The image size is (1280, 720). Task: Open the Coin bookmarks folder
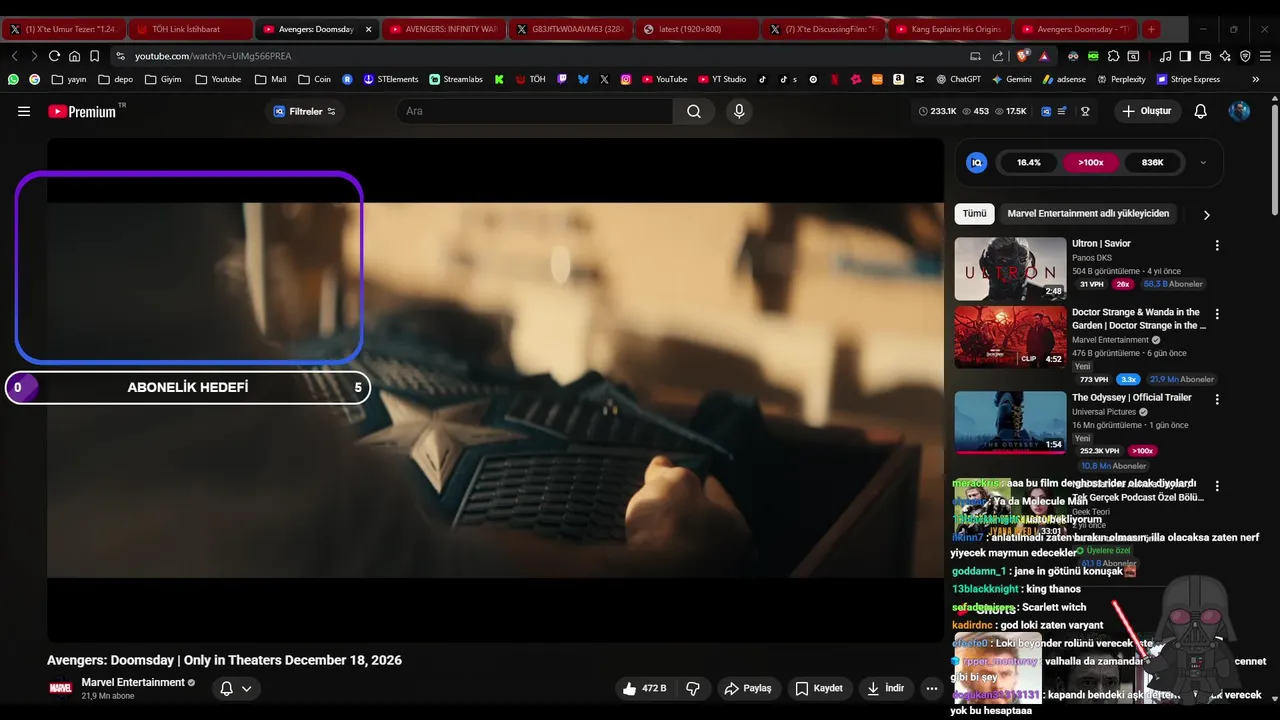(x=313, y=79)
